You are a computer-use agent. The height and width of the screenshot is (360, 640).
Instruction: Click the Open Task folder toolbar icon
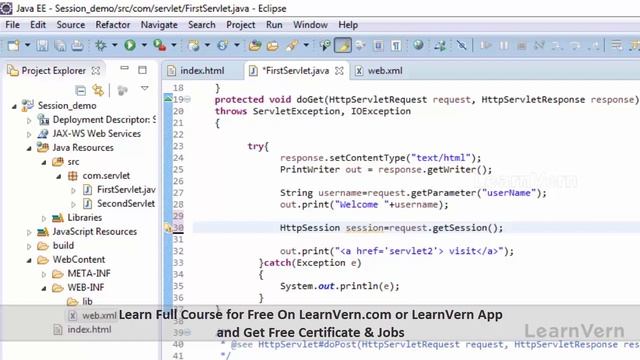click(273, 45)
